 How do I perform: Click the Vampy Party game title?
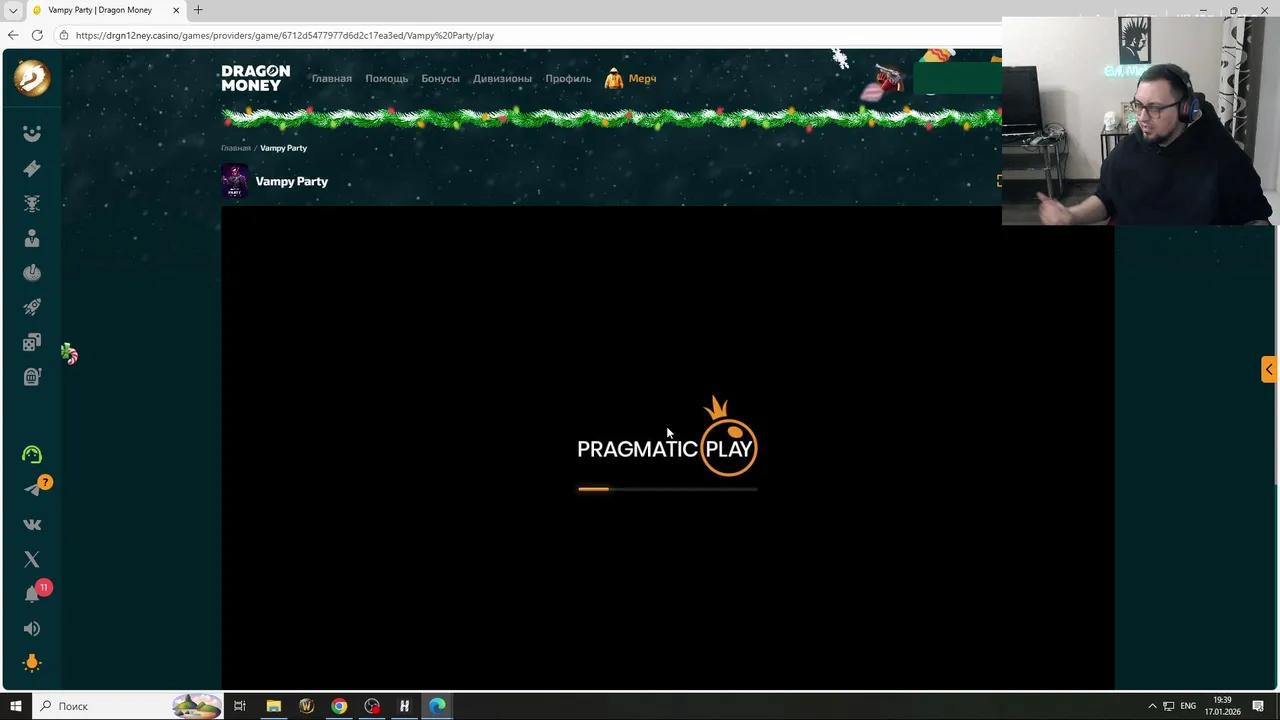[x=291, y=182]
